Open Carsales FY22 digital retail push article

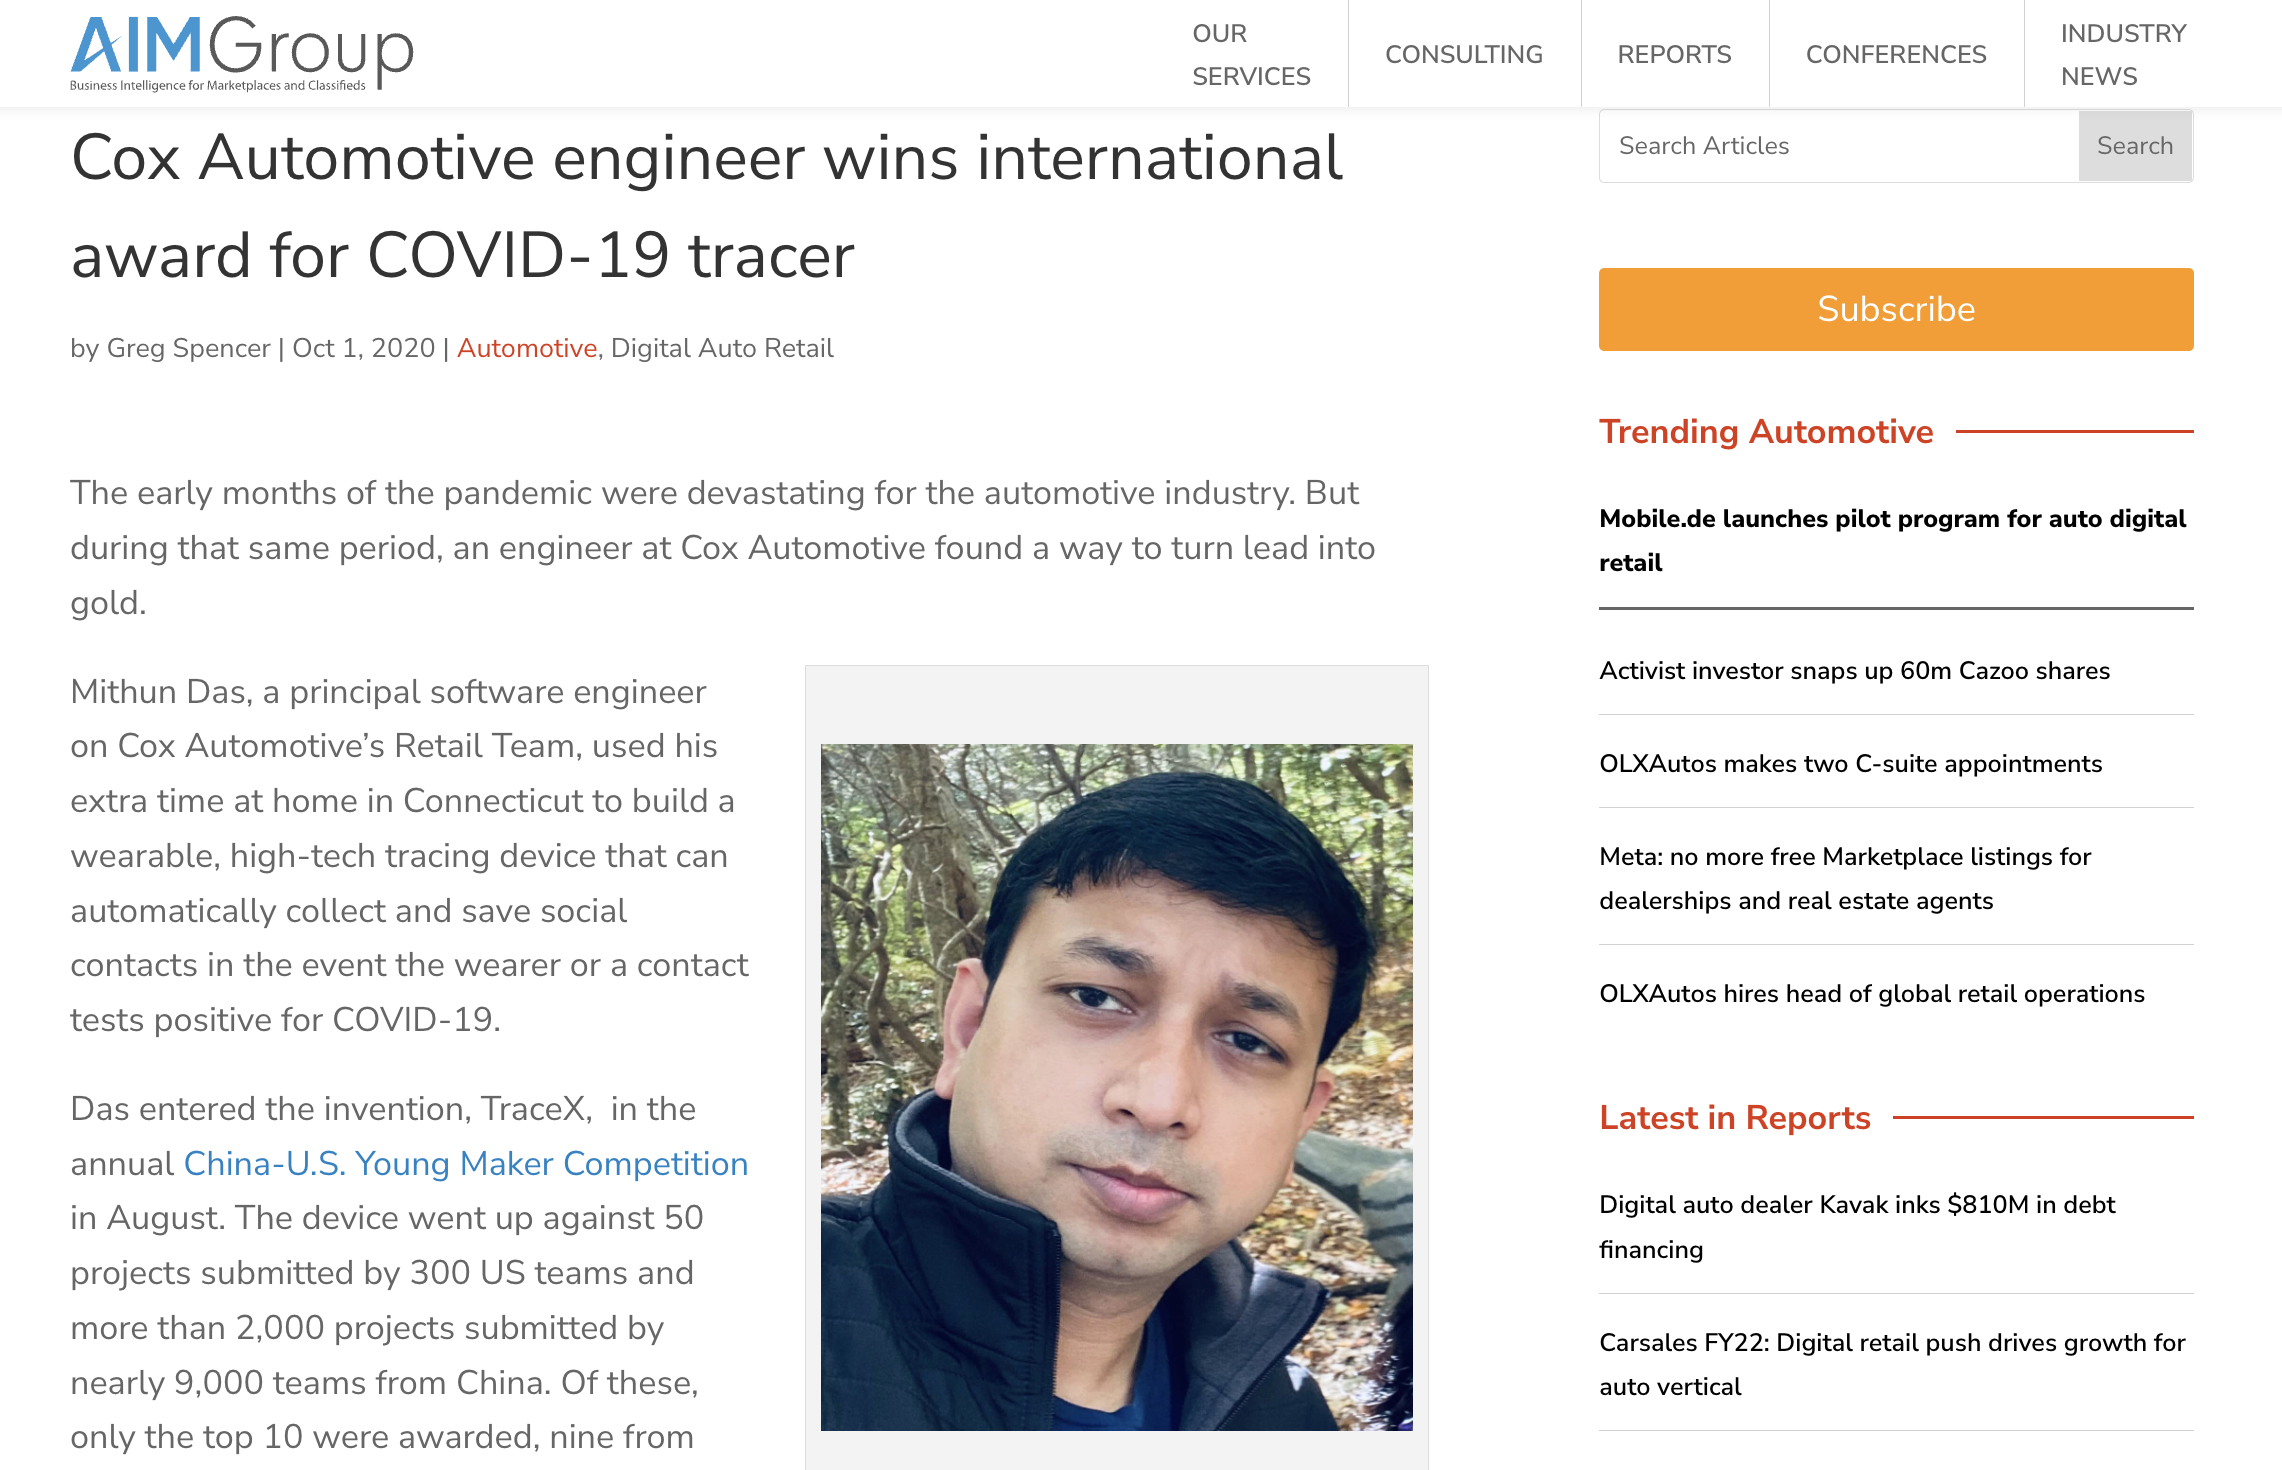point(1892,1364)
